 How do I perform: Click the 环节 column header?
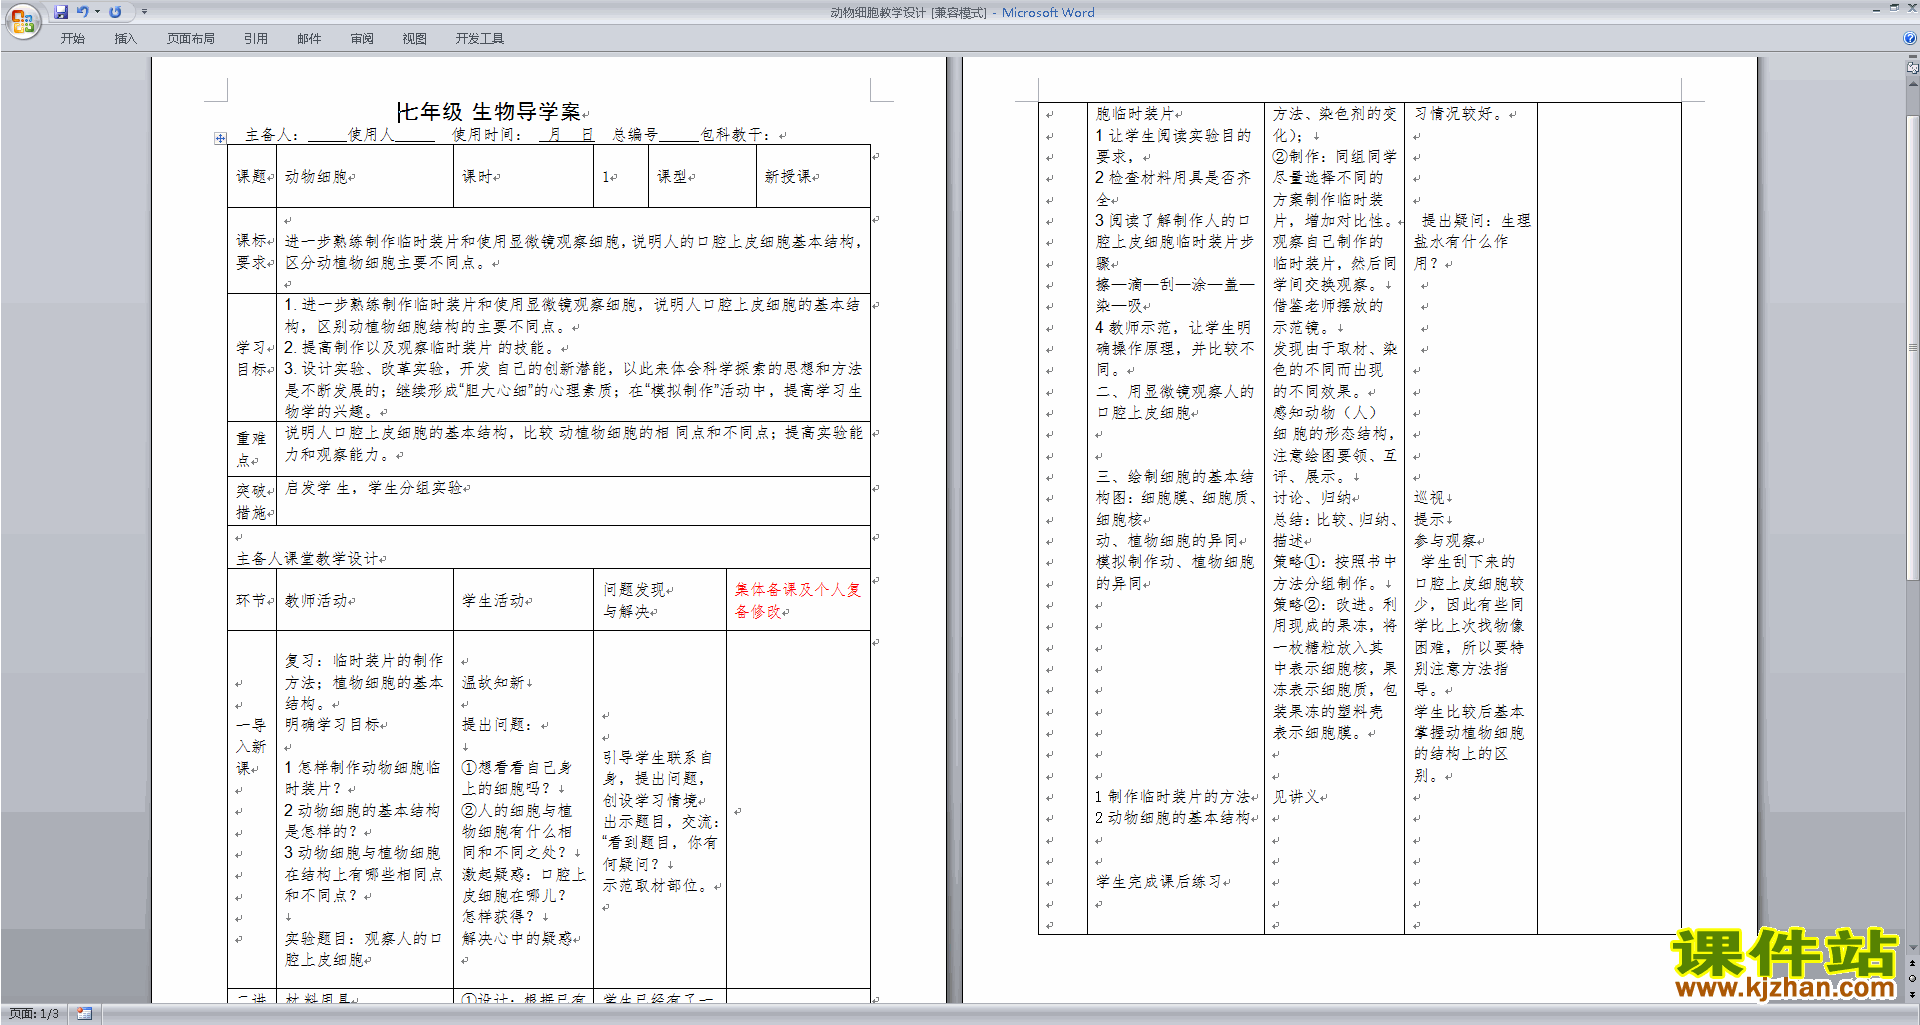(251, 600)
